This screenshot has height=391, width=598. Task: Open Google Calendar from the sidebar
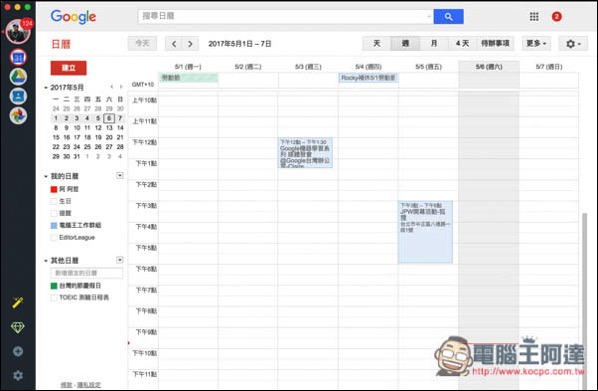(18, 58)
